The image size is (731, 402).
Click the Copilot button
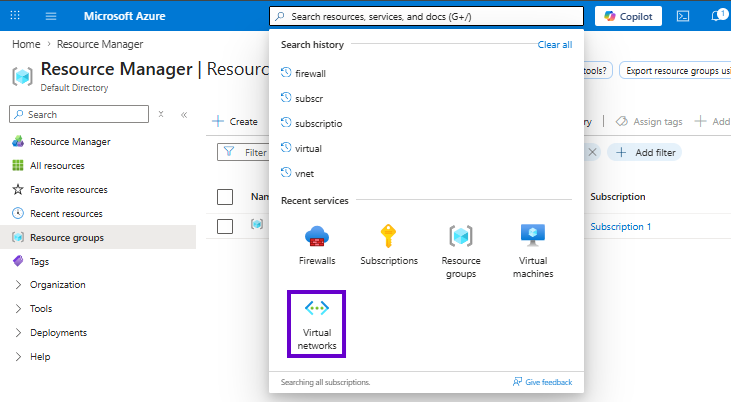coord(628,16)
